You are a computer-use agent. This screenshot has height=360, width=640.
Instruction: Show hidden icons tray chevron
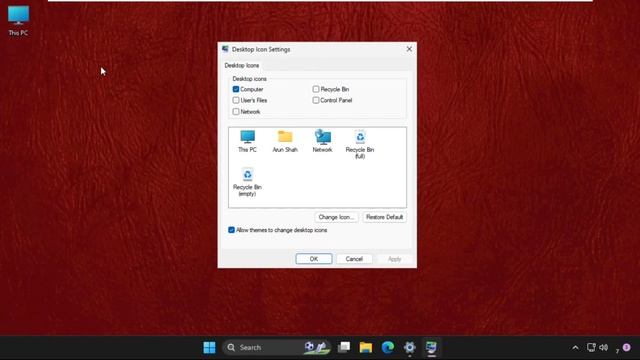click(575, 348)
